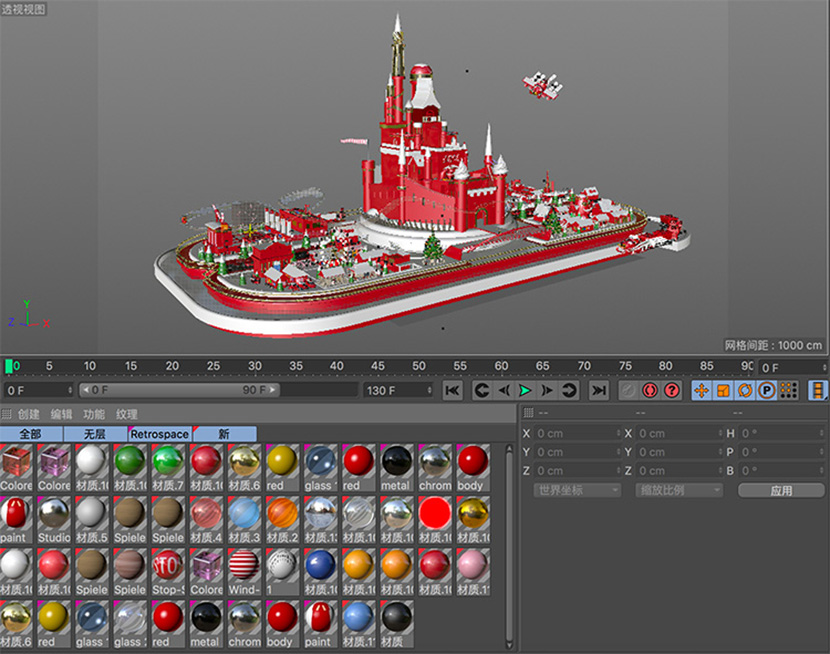Toggle rotation keyframe recording

(x=745, y=390)
